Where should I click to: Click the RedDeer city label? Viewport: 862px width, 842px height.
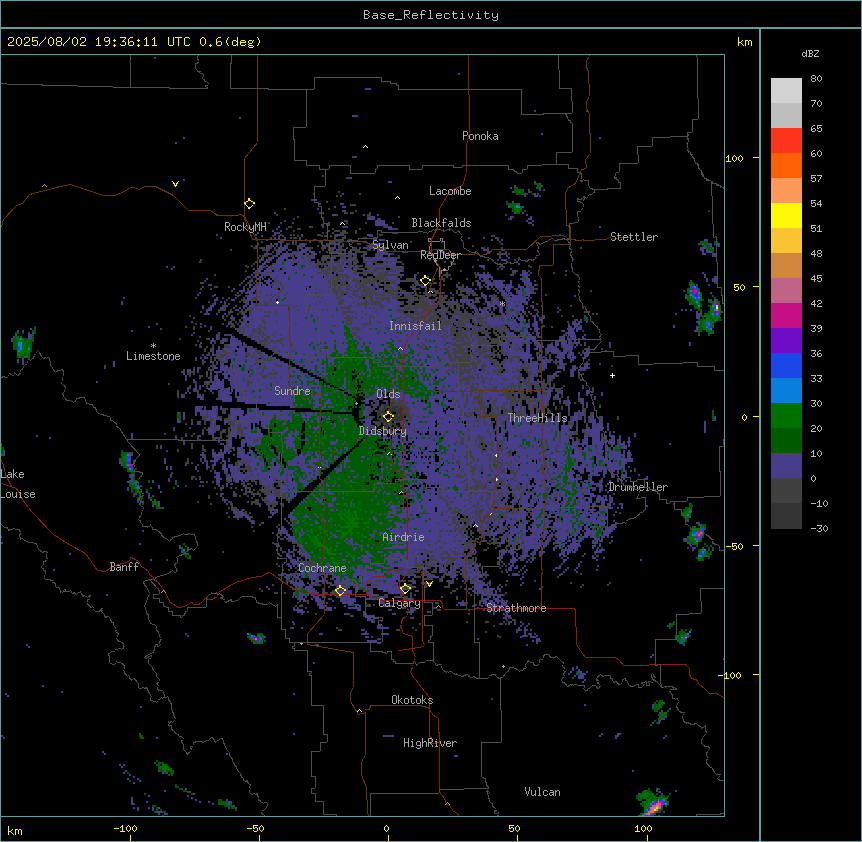pyautogui.click(x=440, y=255)
